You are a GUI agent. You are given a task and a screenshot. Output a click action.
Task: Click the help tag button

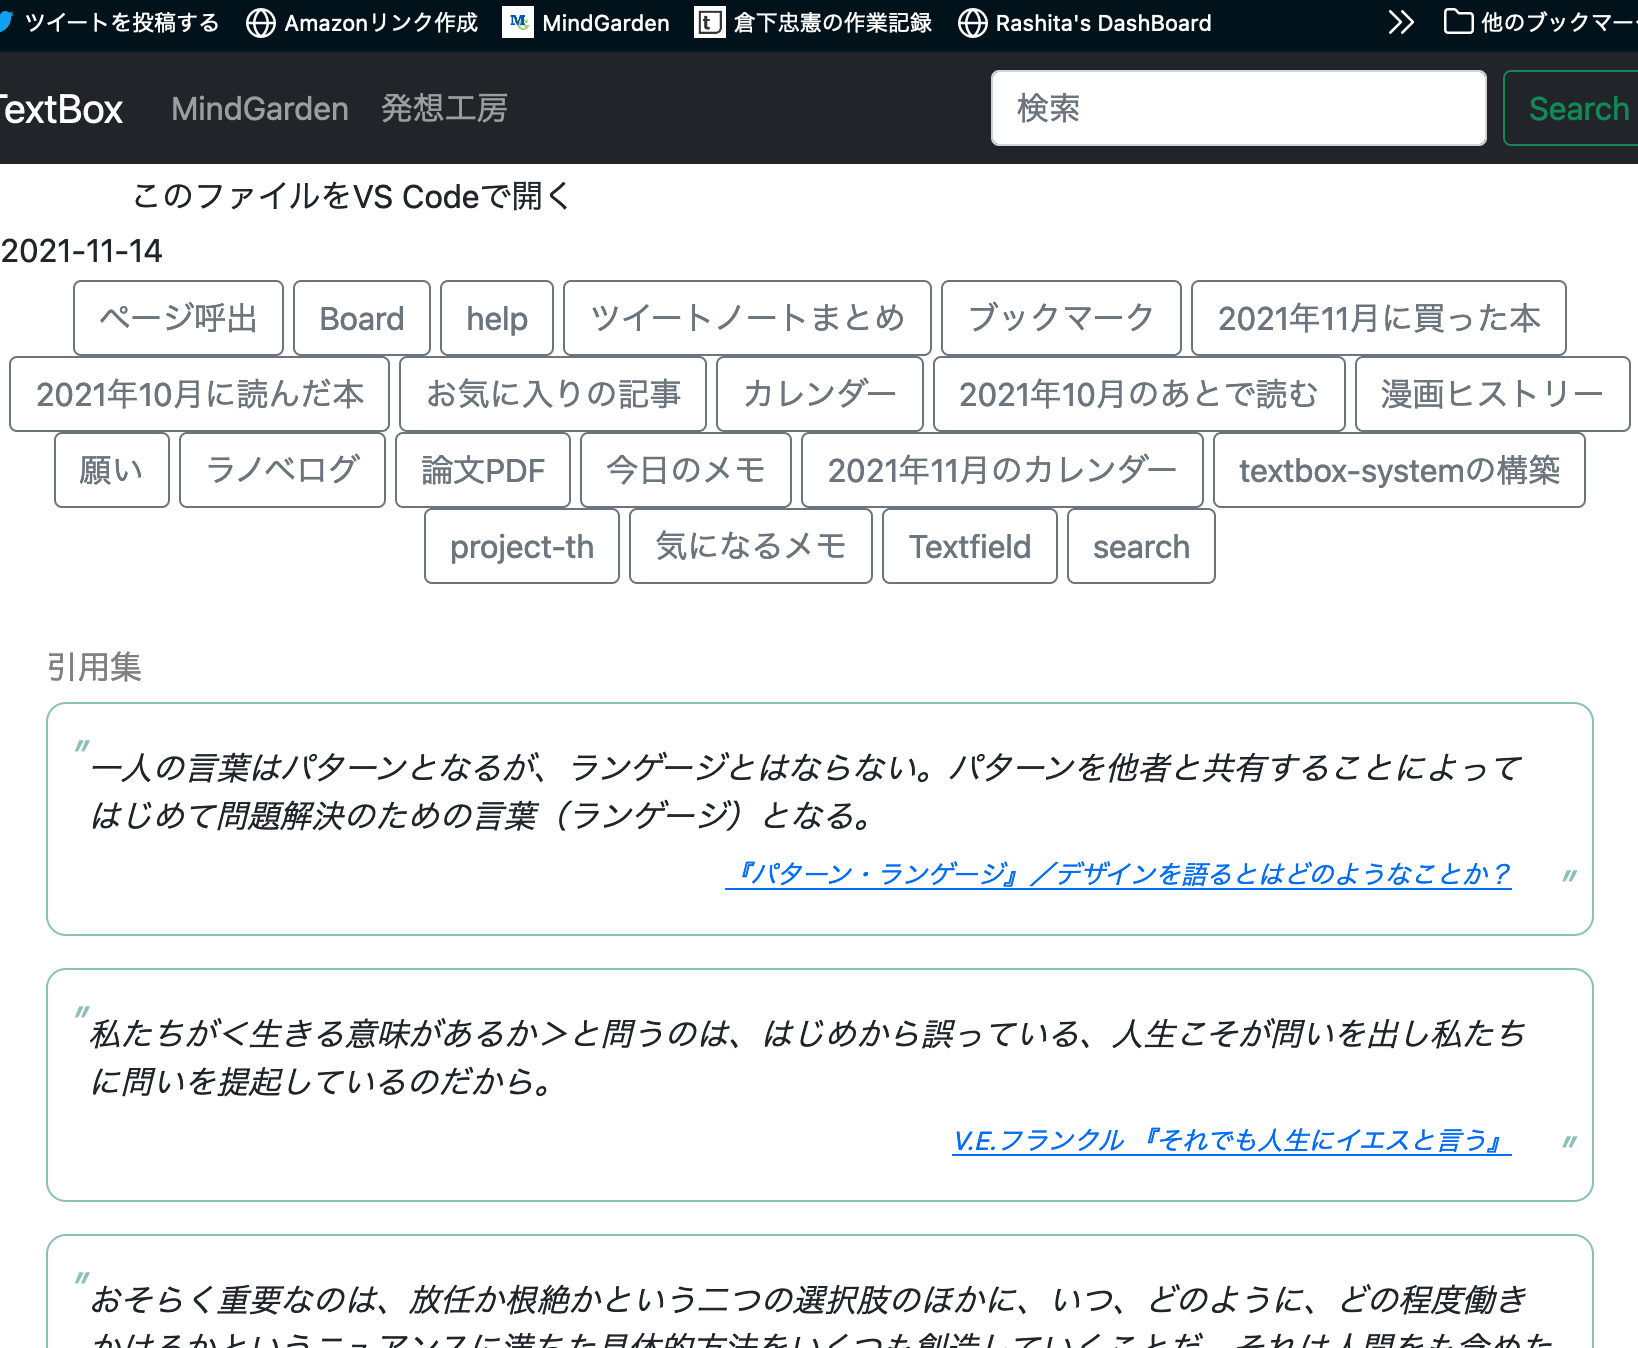(496, 318)
